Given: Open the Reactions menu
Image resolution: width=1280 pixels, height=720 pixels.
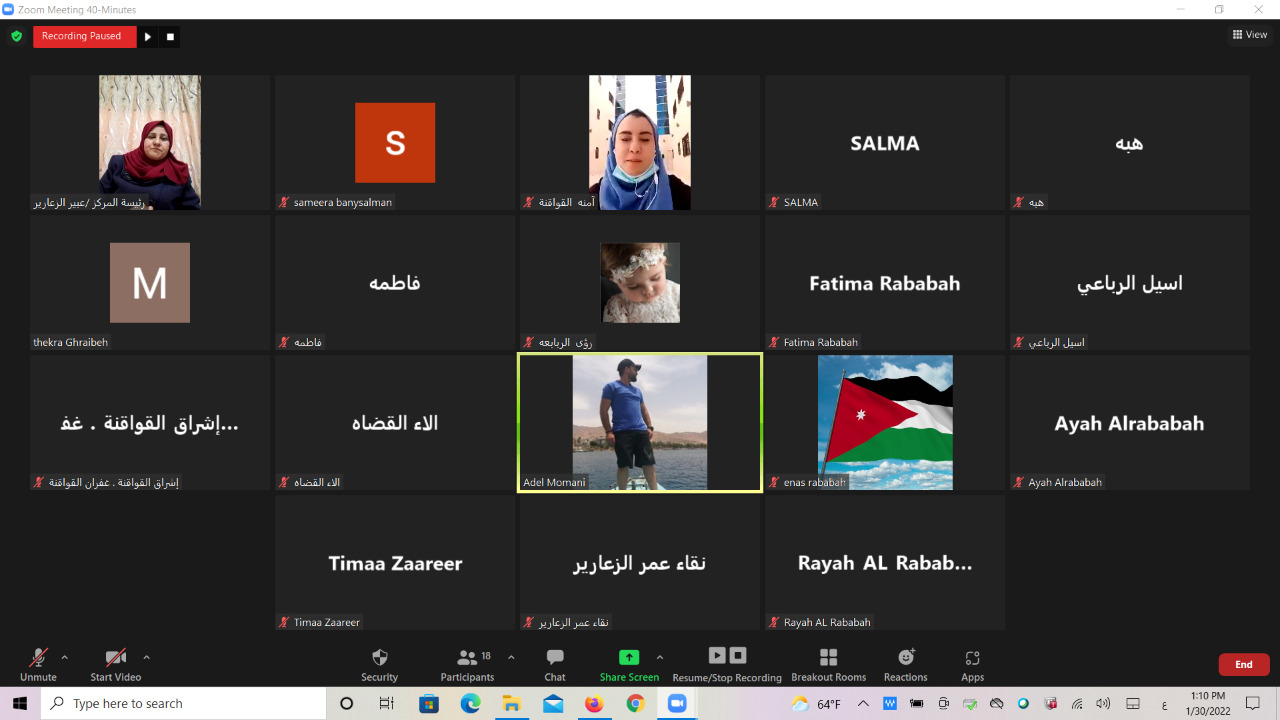Looking at the screenshot, I should 906,664.
